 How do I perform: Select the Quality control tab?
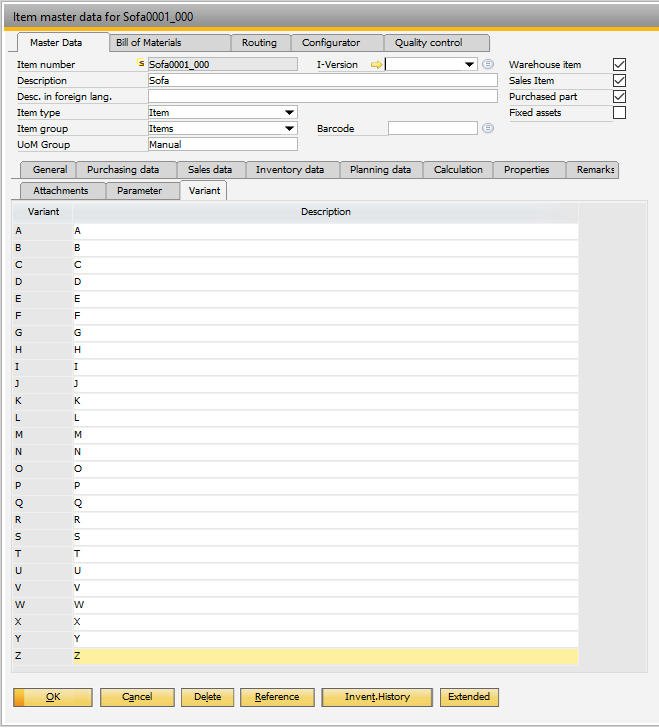[x=428, y=43]
